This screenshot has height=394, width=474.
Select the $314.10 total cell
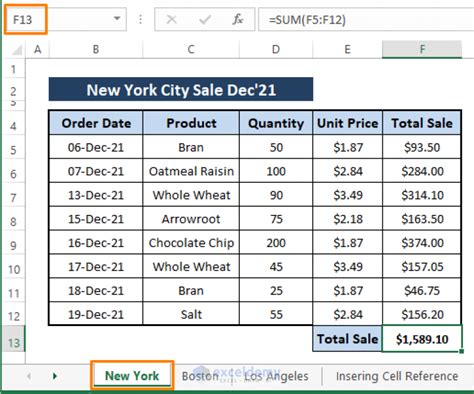[422, 195]
